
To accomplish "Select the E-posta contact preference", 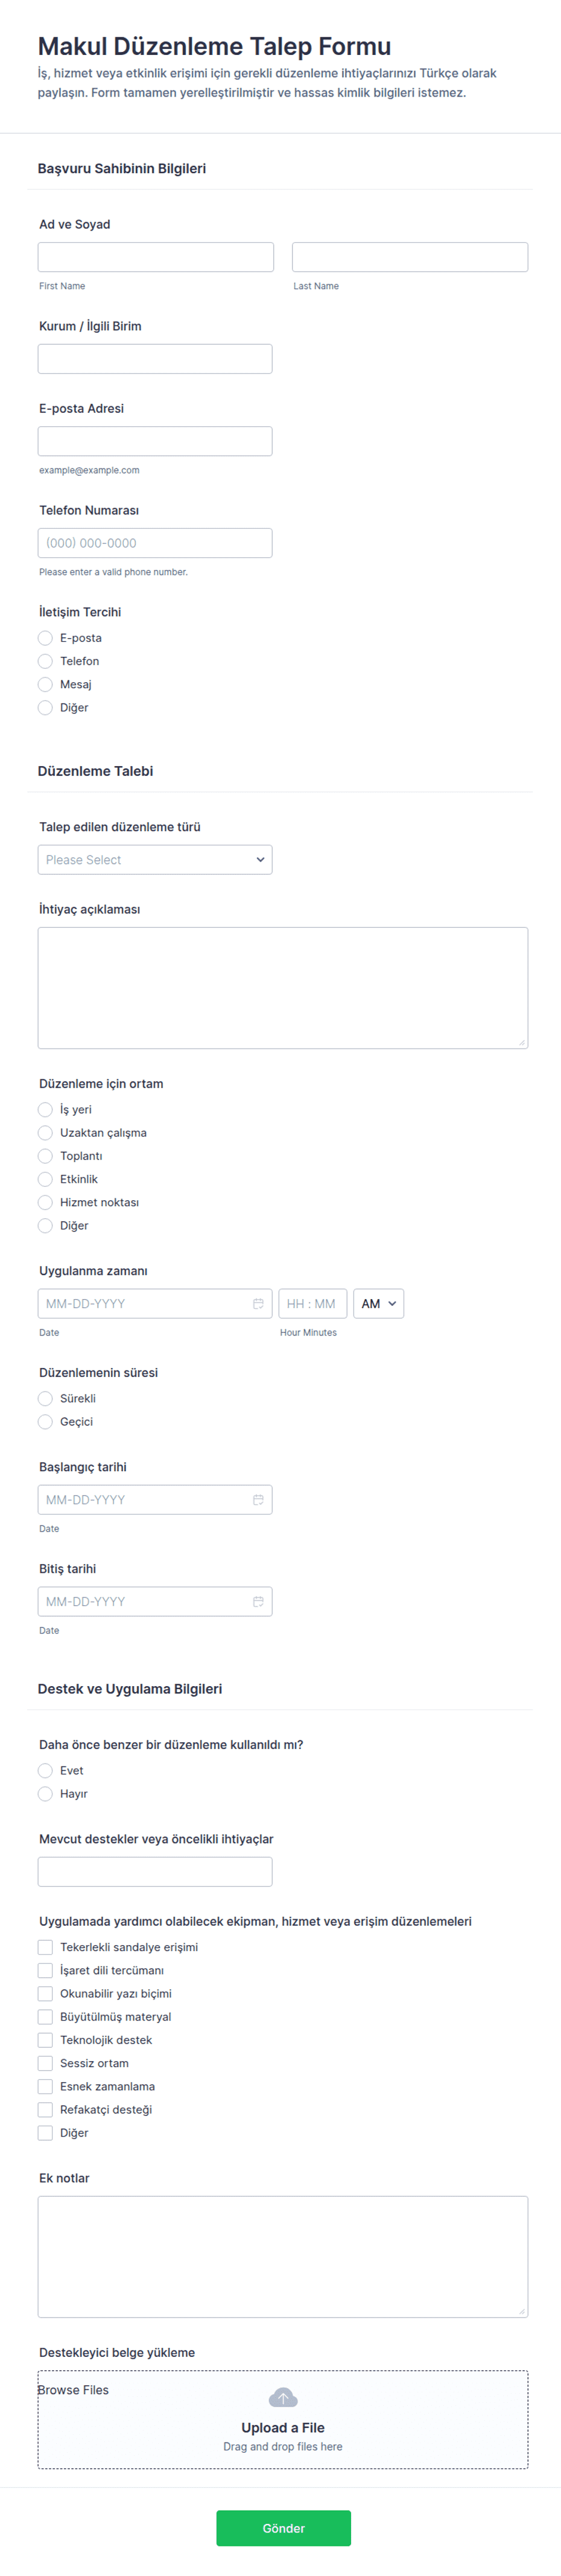I will pos(45,638).
